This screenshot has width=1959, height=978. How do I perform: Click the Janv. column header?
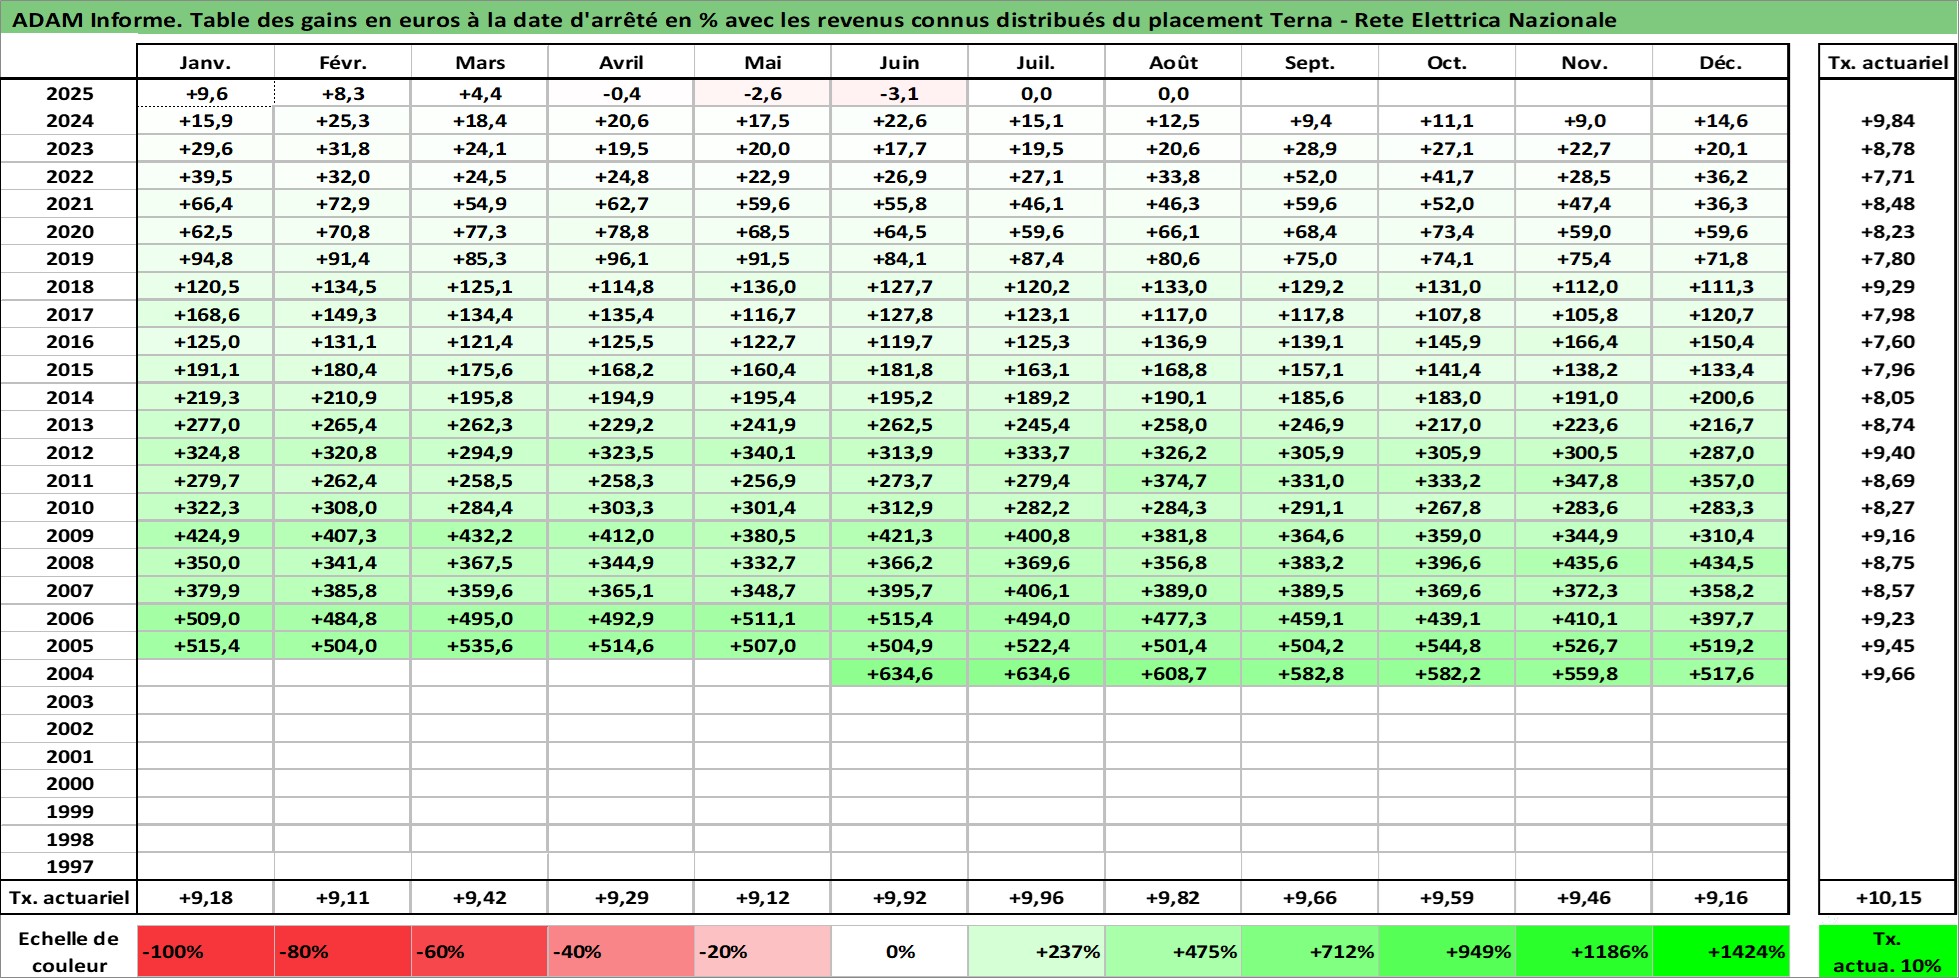tap(205, 62)
